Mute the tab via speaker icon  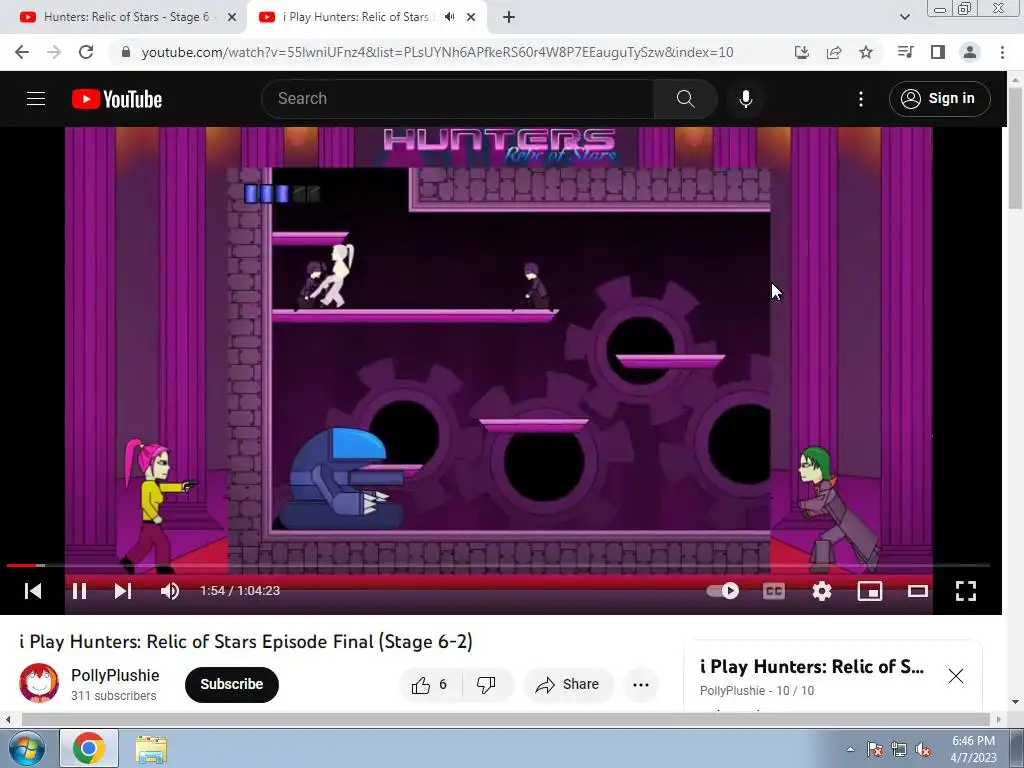449,17
